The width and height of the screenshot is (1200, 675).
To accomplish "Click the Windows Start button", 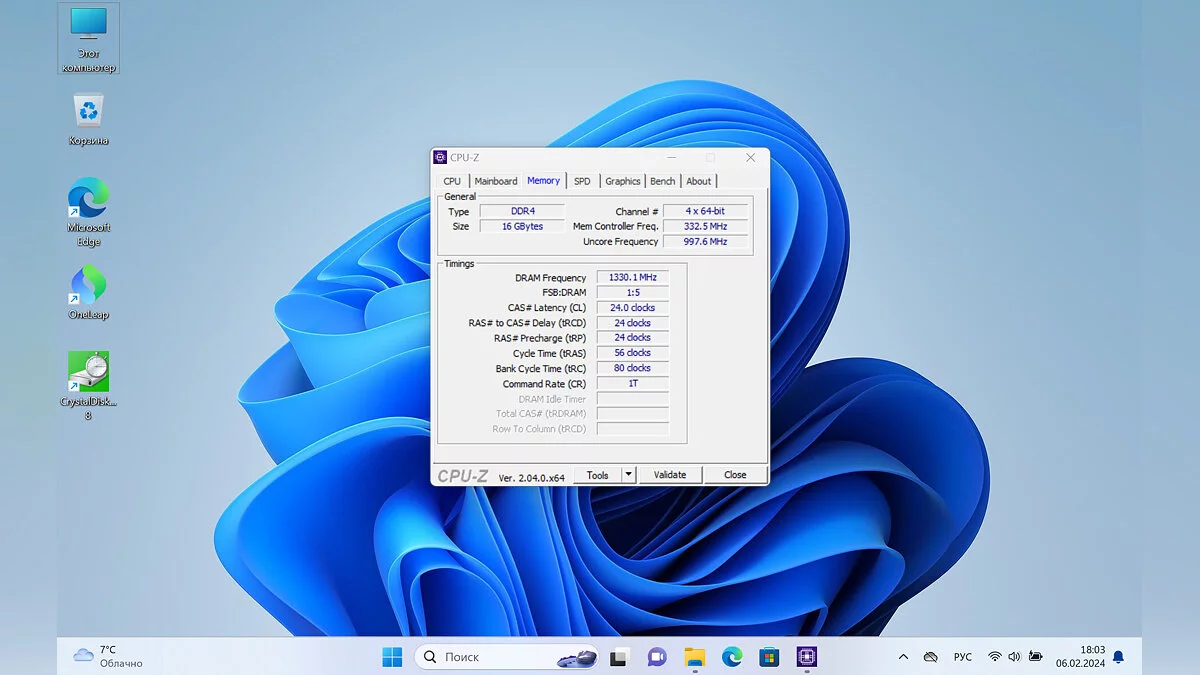I will pos(392,657).
